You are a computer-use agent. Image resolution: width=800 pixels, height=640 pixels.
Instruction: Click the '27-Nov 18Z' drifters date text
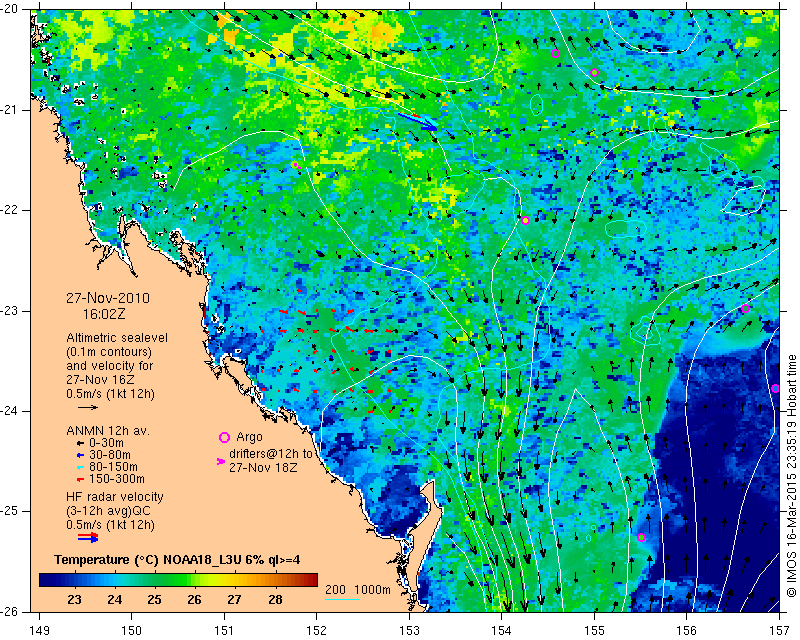263,467
